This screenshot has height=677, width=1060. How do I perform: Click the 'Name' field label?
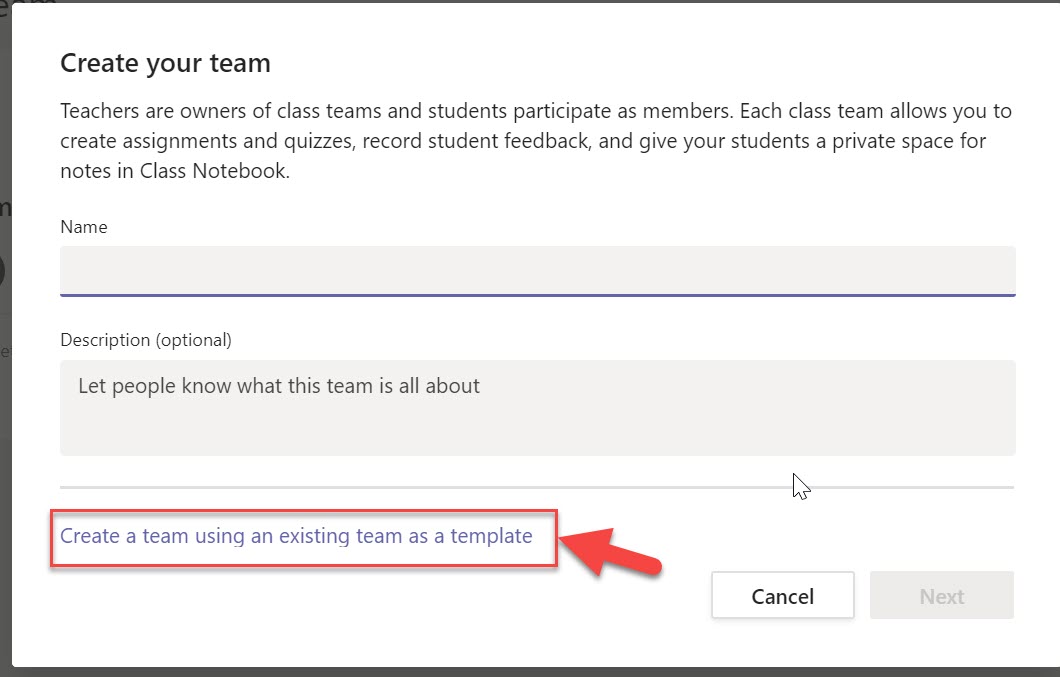[84, 227]
